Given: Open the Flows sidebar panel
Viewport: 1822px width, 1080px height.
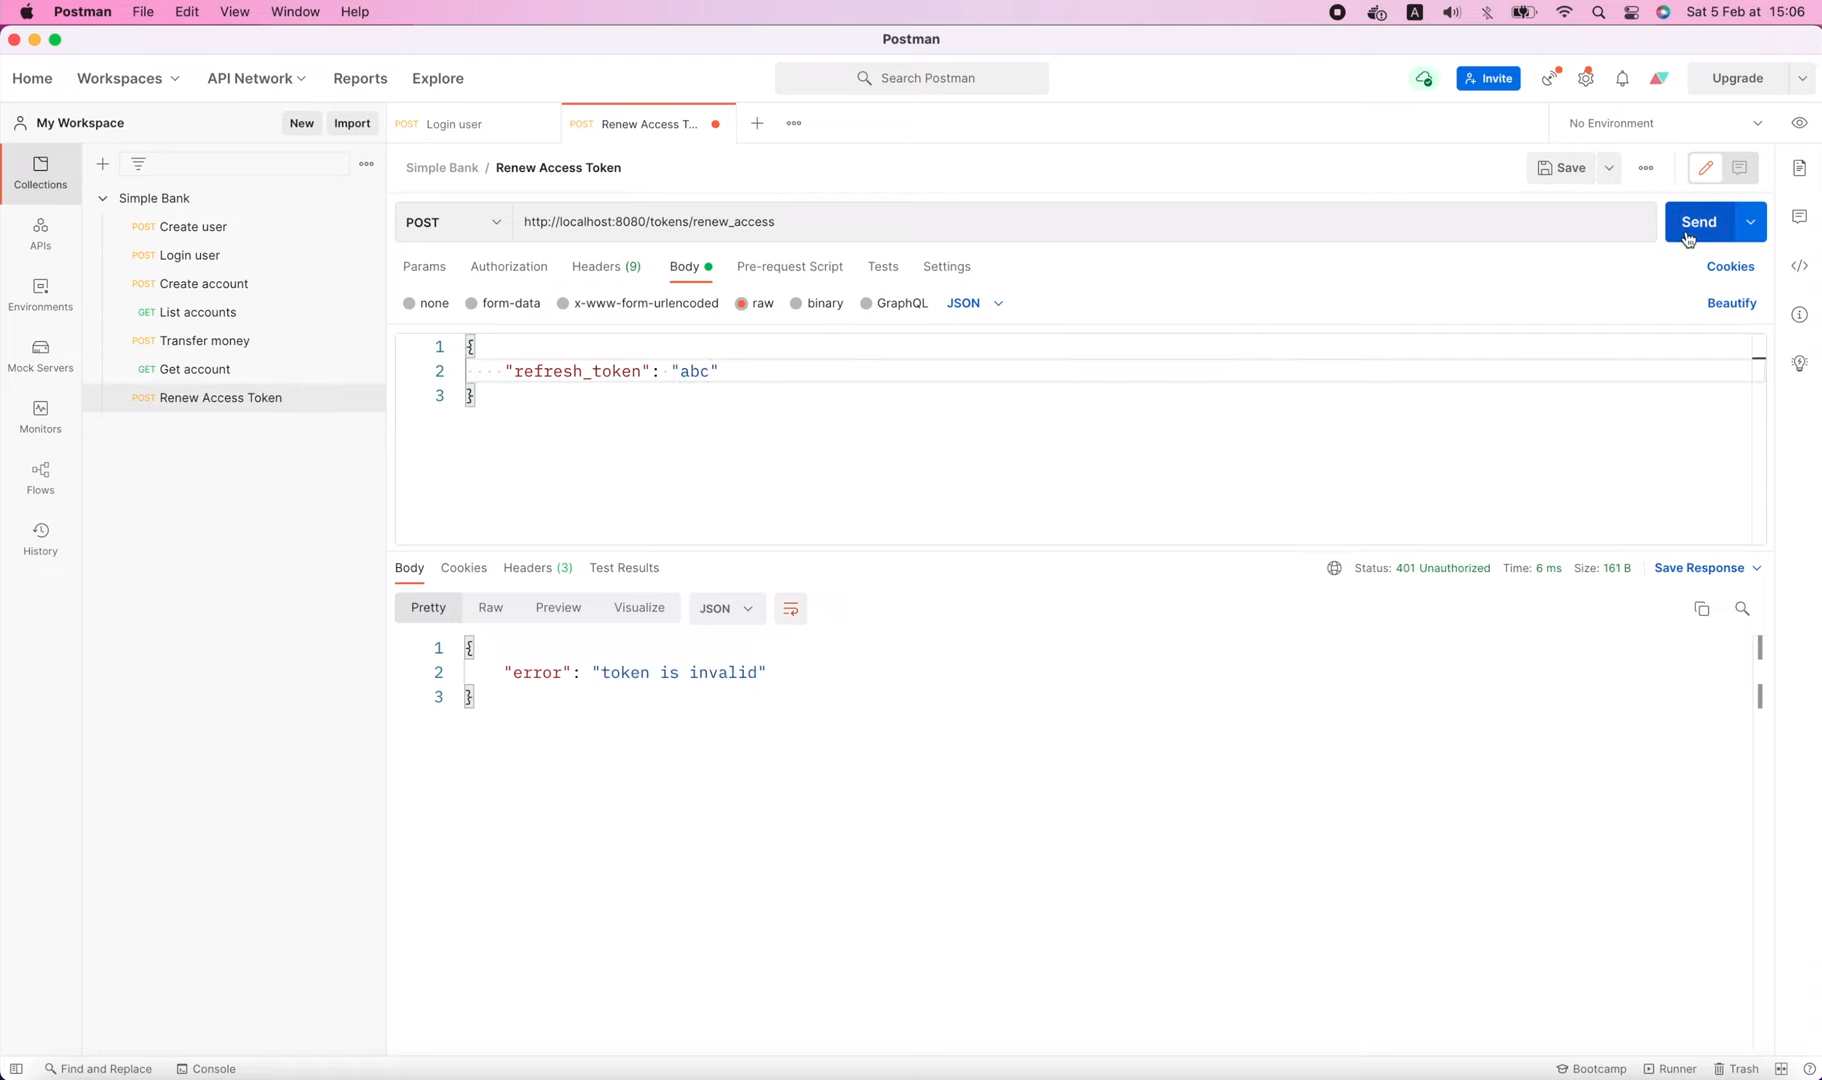Looking at the screenshot, I should [x=41, y=478].
